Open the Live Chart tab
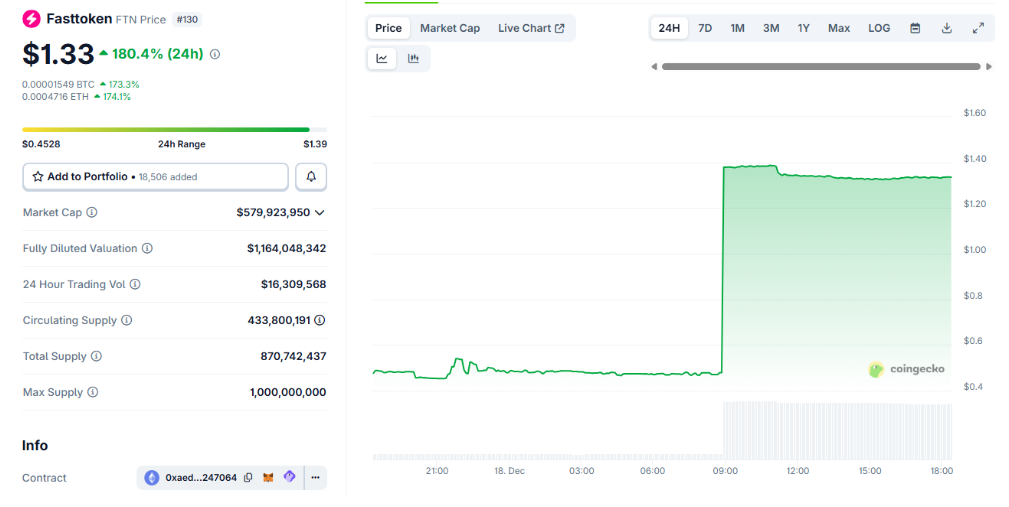 (x=531, y=28)
